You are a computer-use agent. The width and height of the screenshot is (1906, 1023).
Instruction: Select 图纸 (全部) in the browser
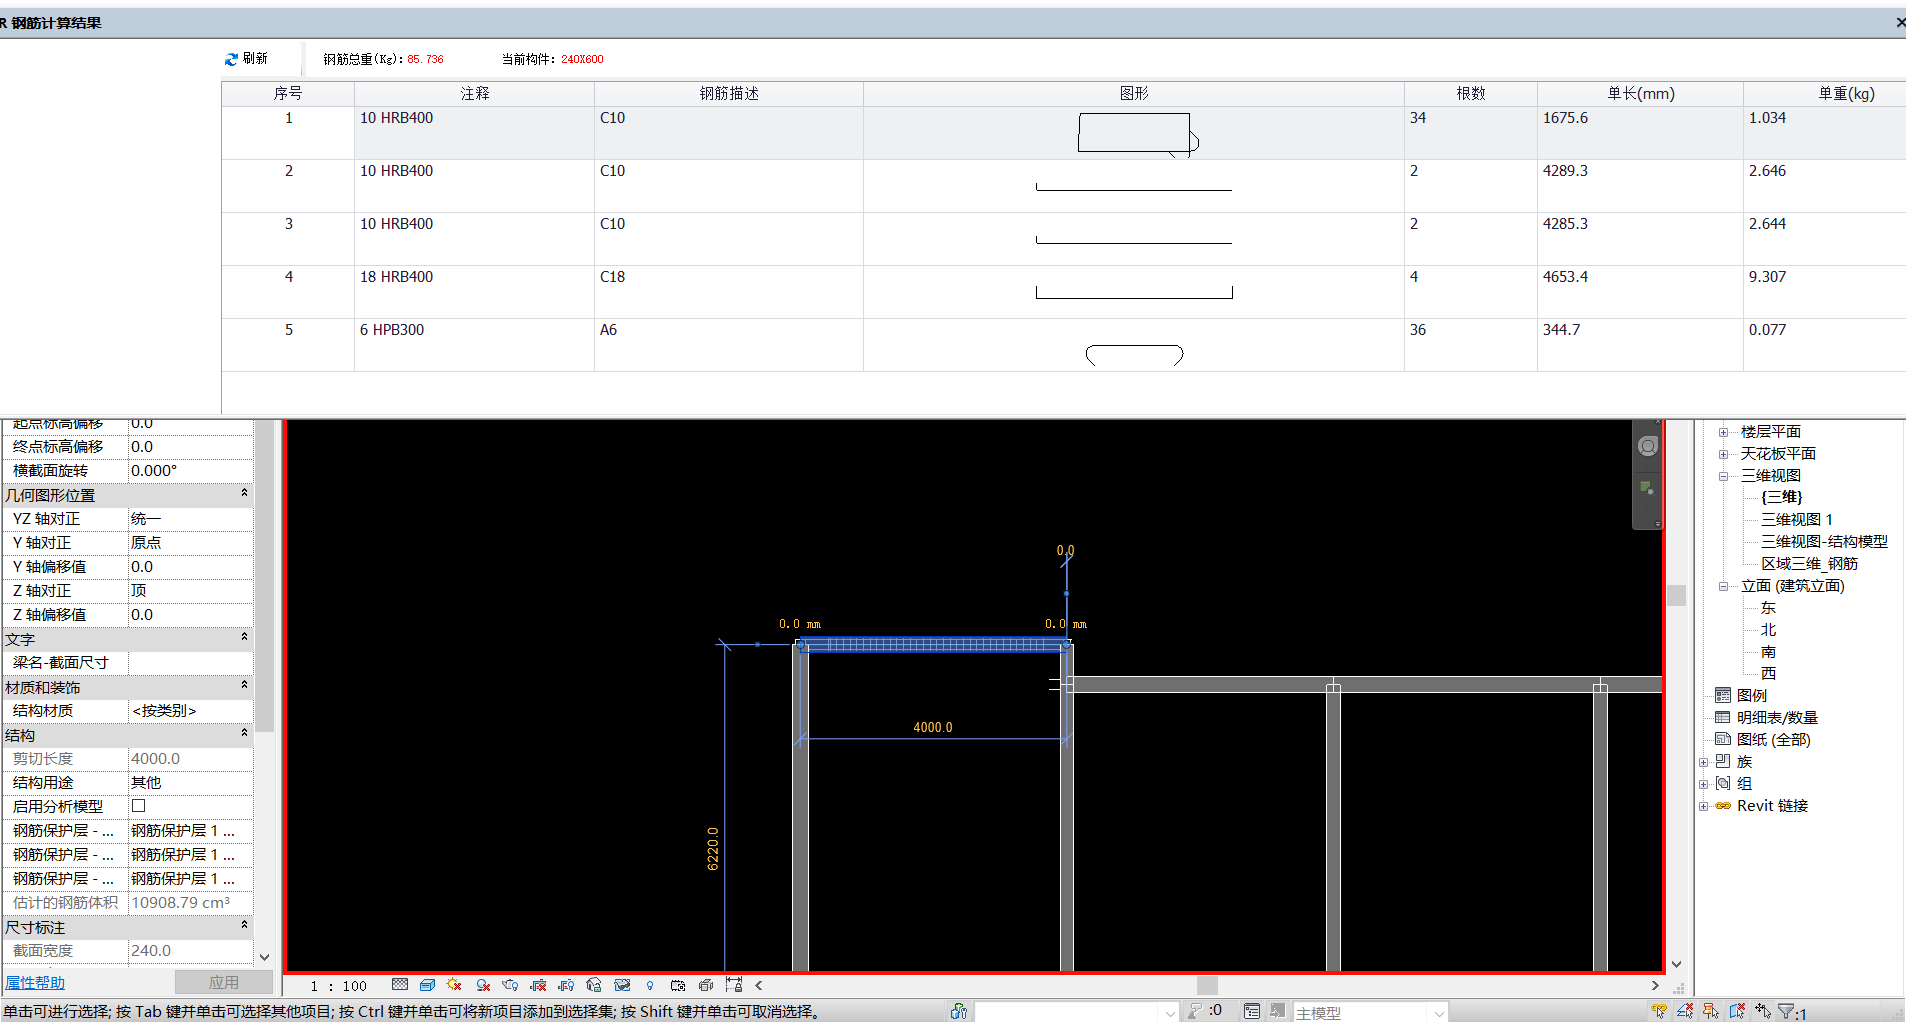1773,739
